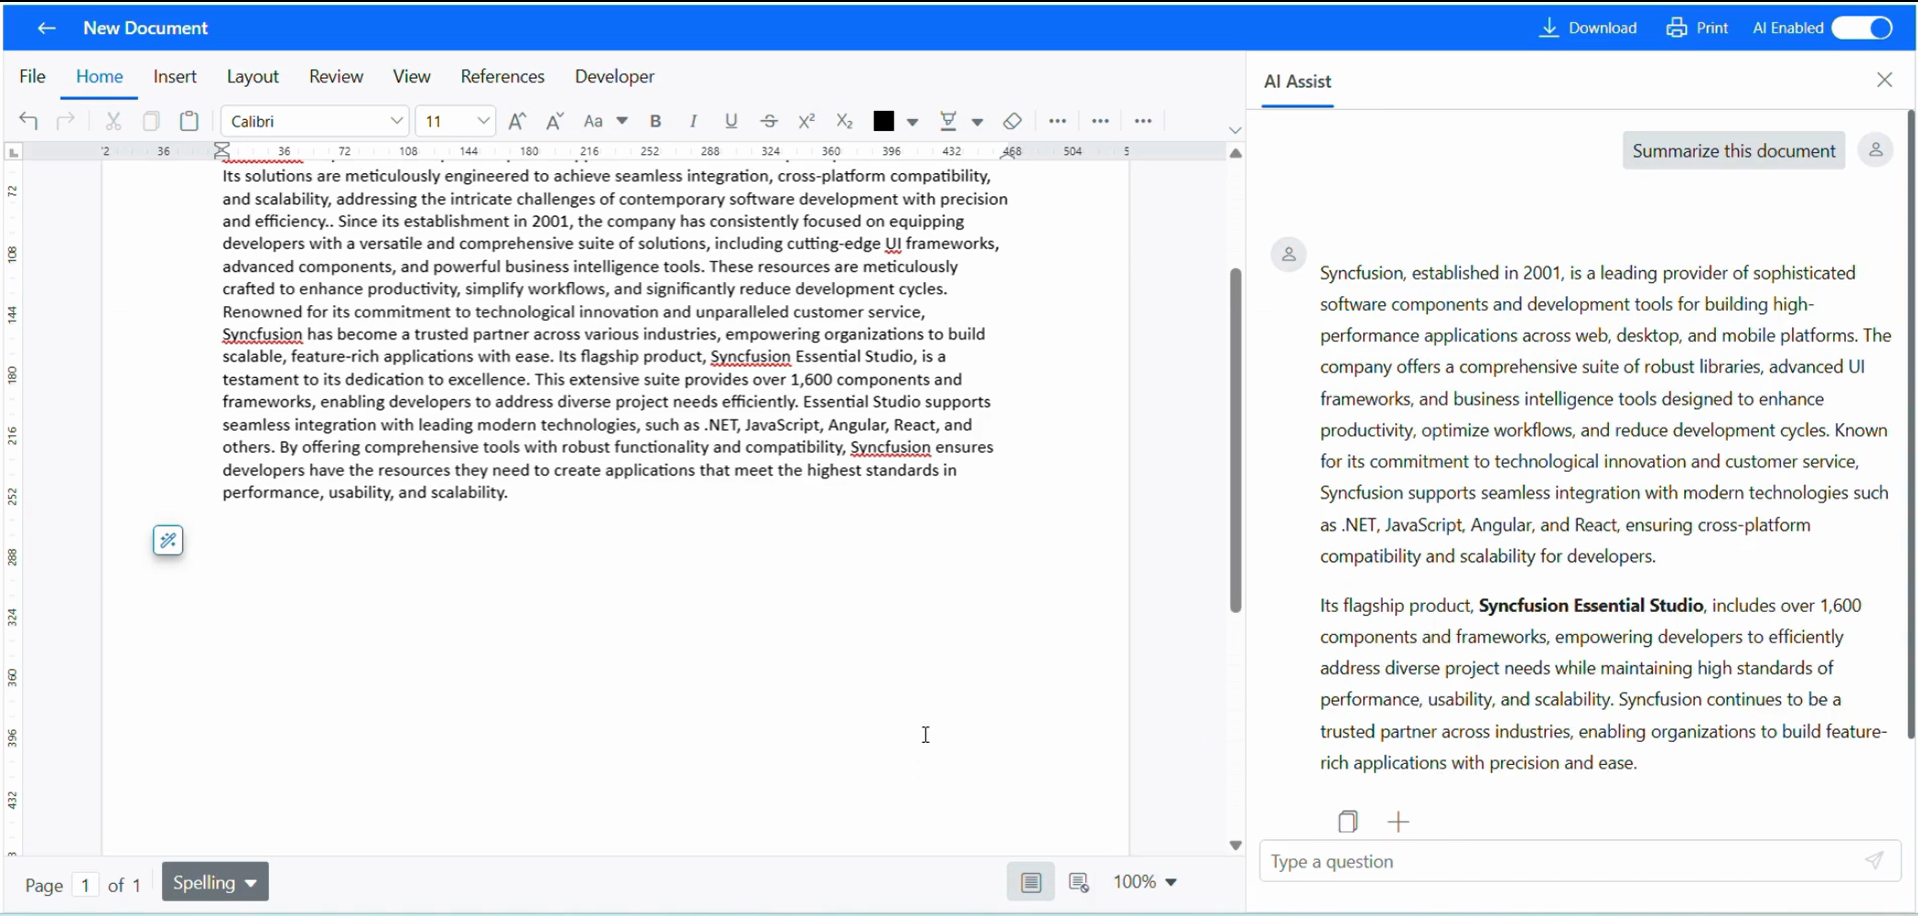Apply superscript formatting
The image size is (1918, 916).
(807, 121)
